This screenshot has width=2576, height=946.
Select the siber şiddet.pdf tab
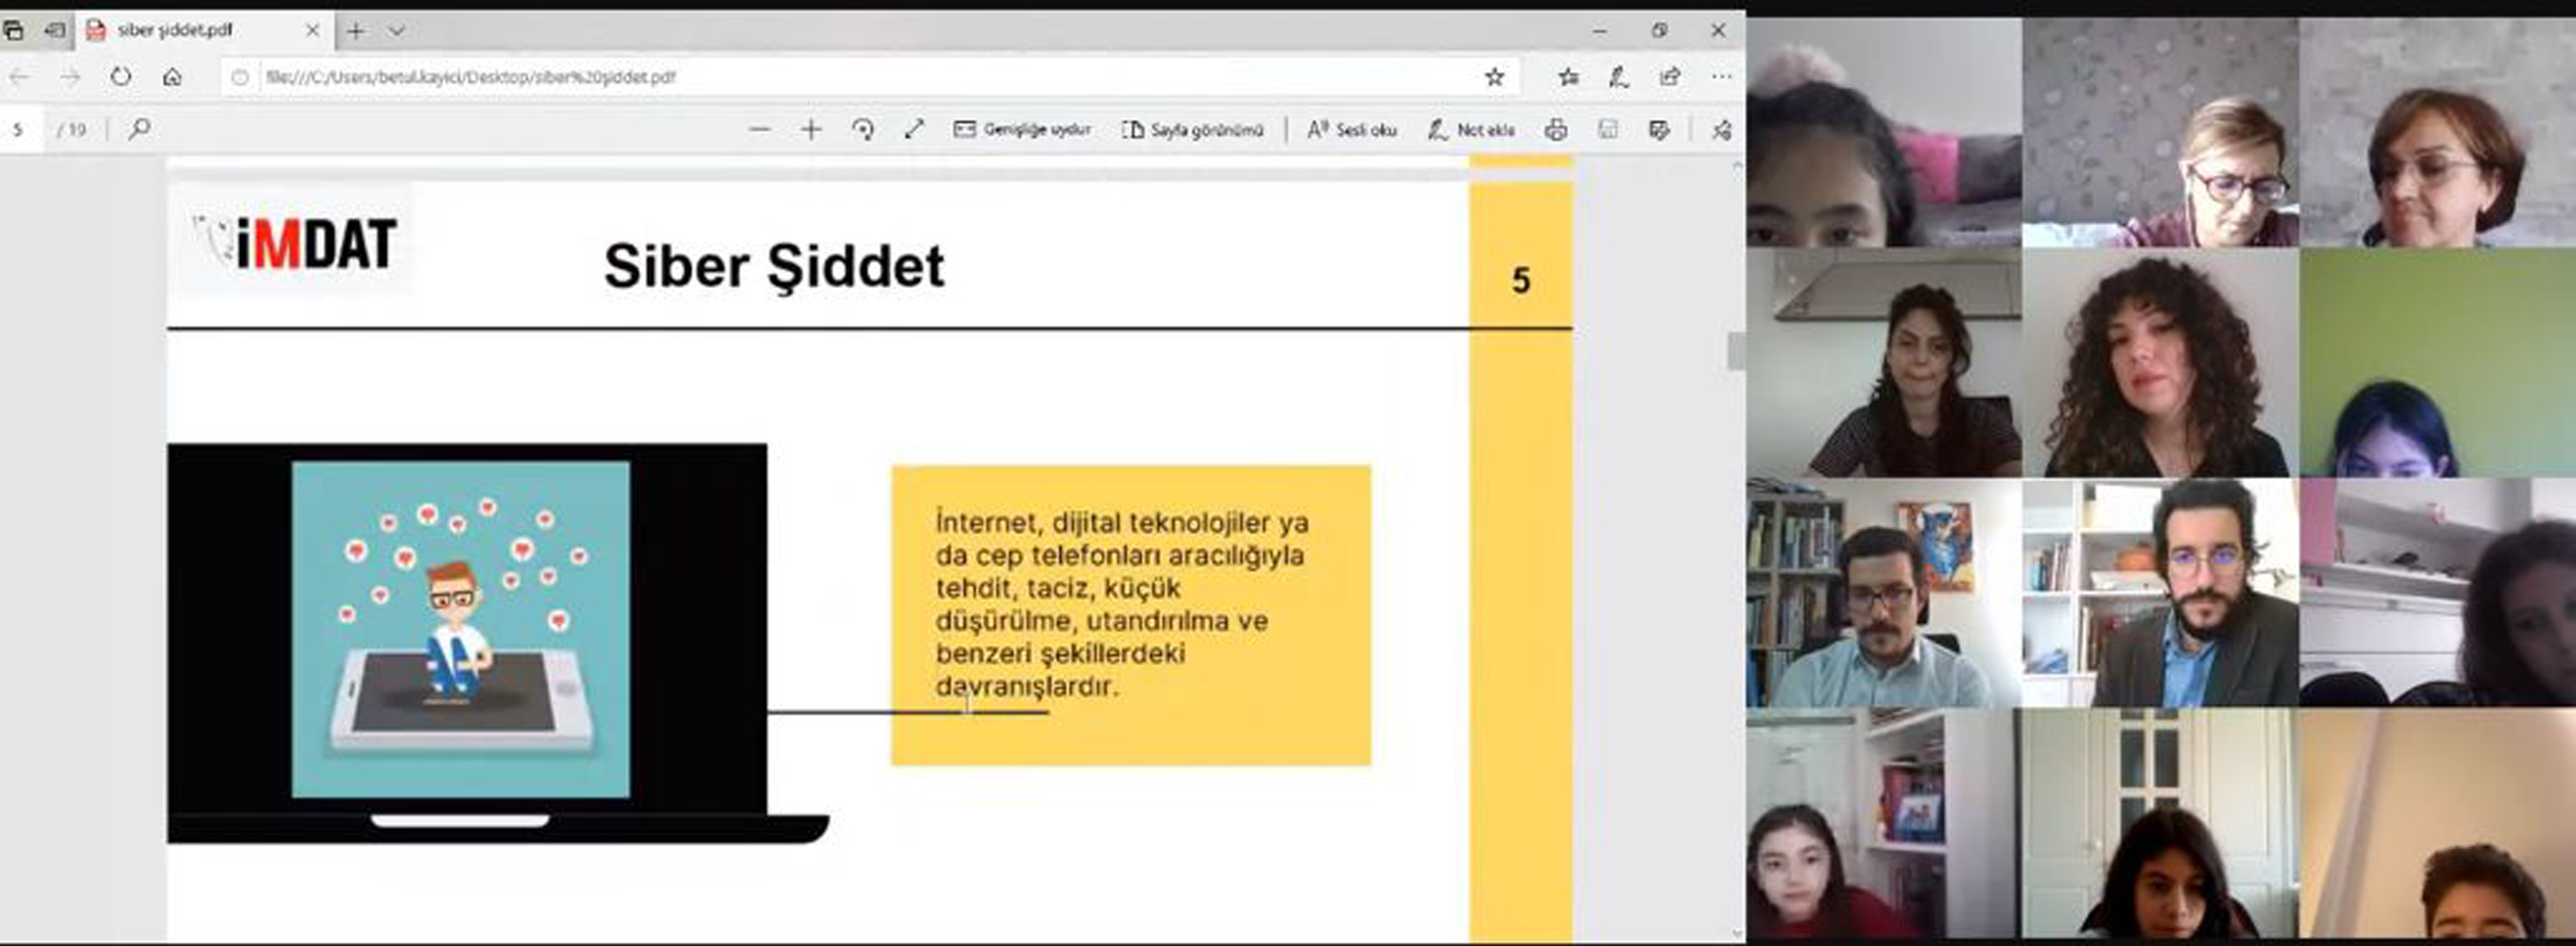175,31
